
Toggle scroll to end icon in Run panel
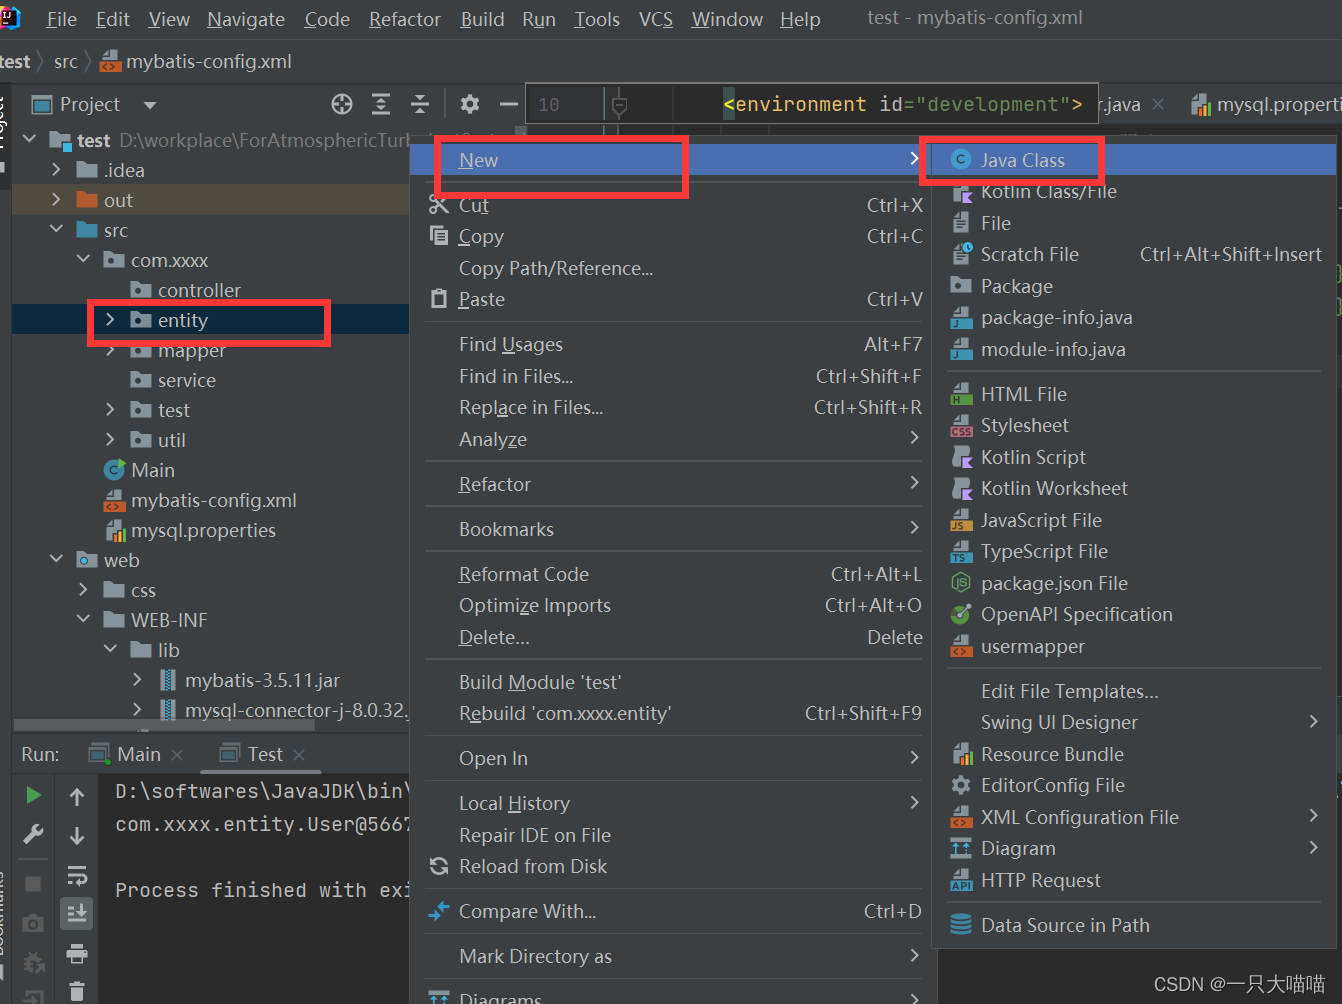coord(77,913)
